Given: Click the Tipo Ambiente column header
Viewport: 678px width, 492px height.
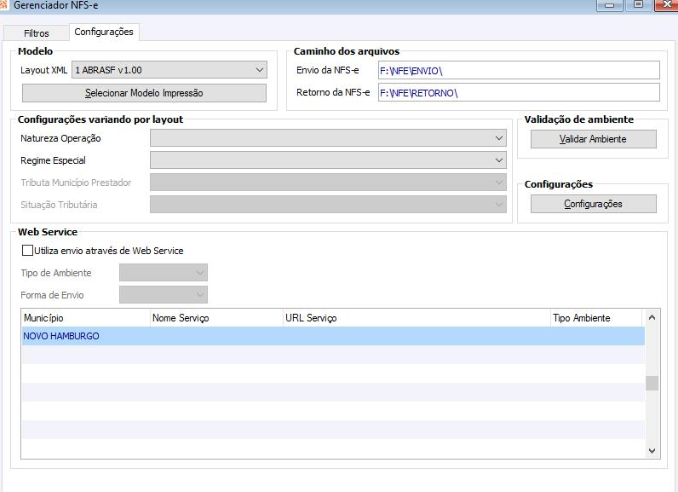Looking at the screenshot, I should (x=596, y=318).
